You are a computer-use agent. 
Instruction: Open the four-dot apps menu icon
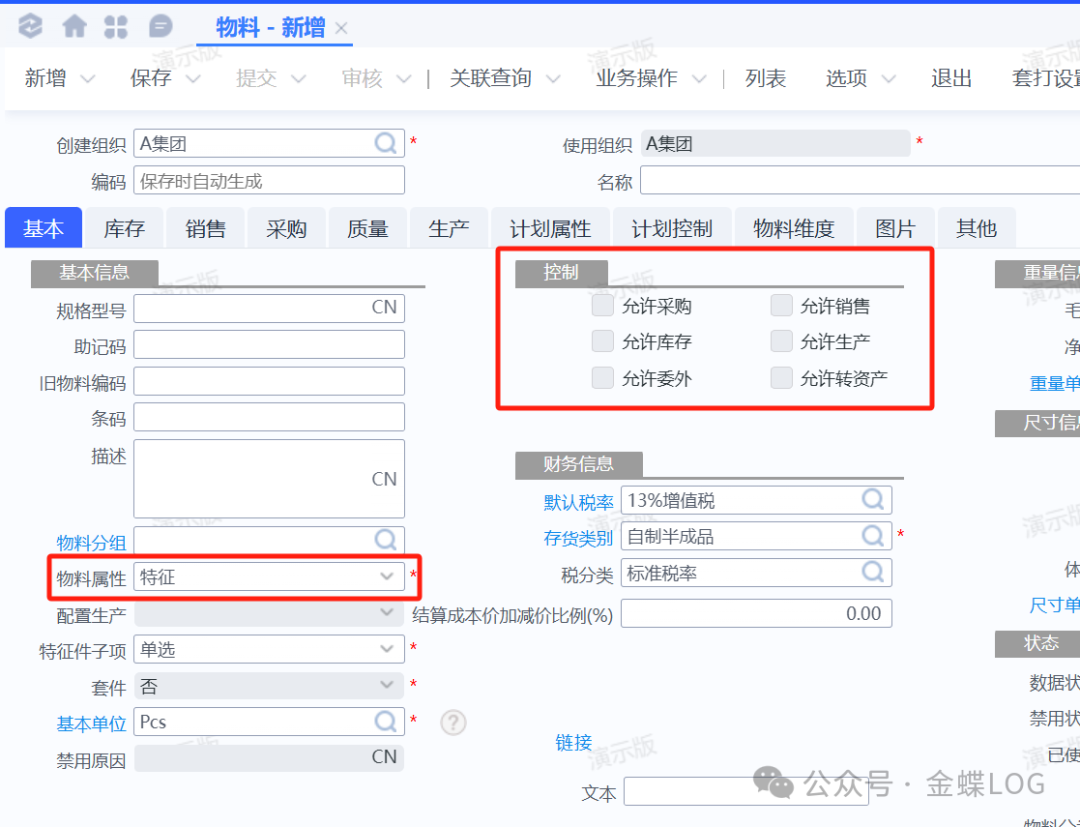click(116, 26)
